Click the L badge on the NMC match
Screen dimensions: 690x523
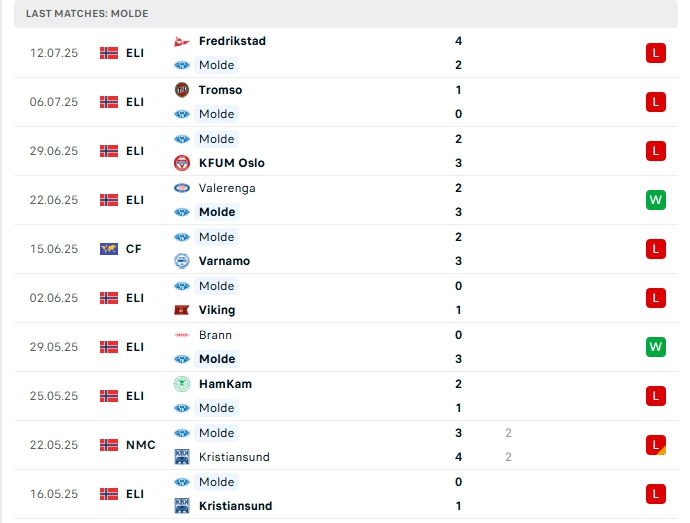(x=656, y=445)
